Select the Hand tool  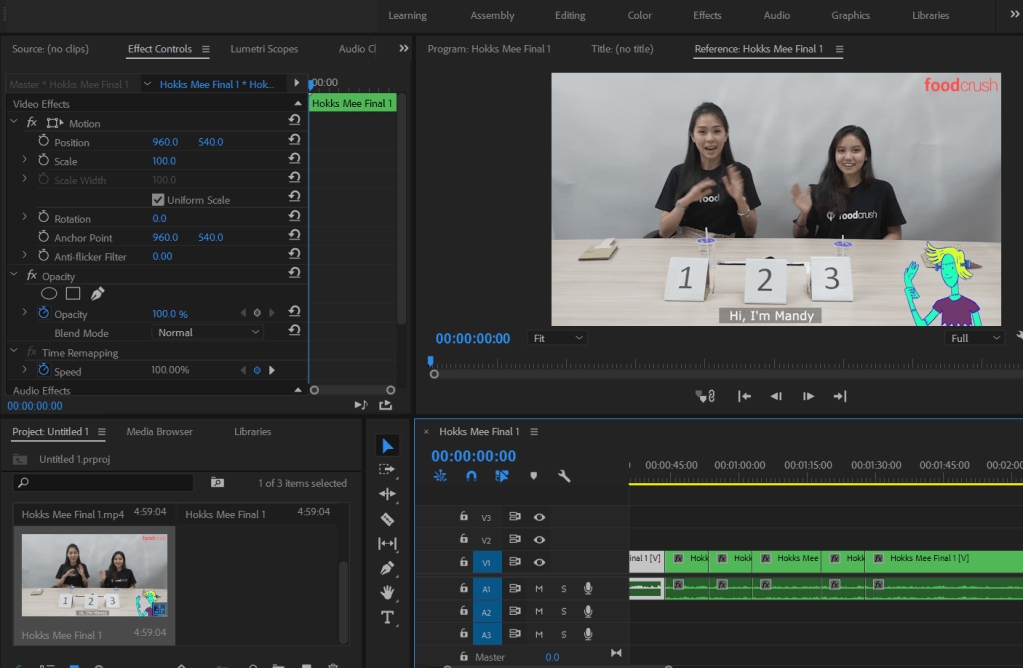pyautogui.click(x=388, y=592)
